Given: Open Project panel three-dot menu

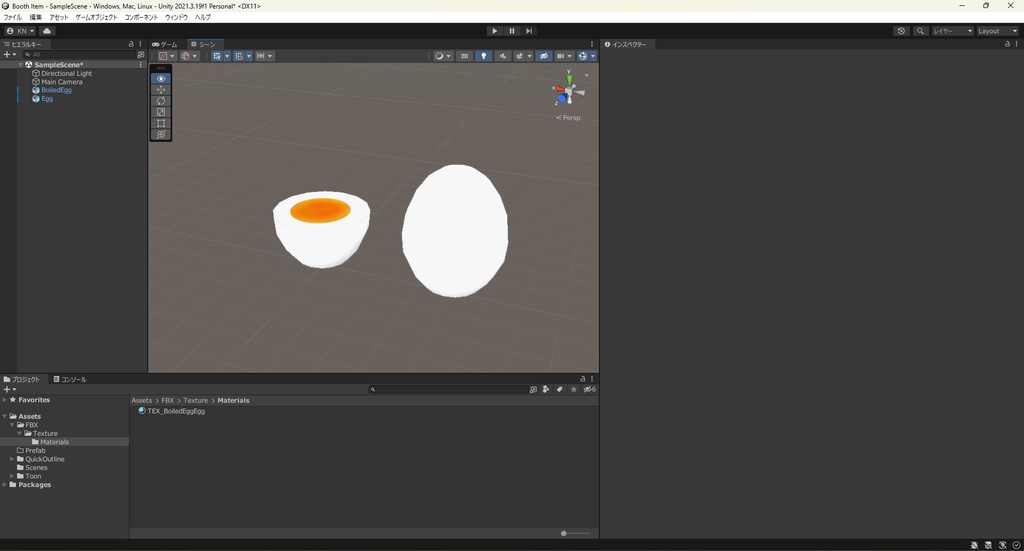Looking at the screenshot, I should coord(592,379).
